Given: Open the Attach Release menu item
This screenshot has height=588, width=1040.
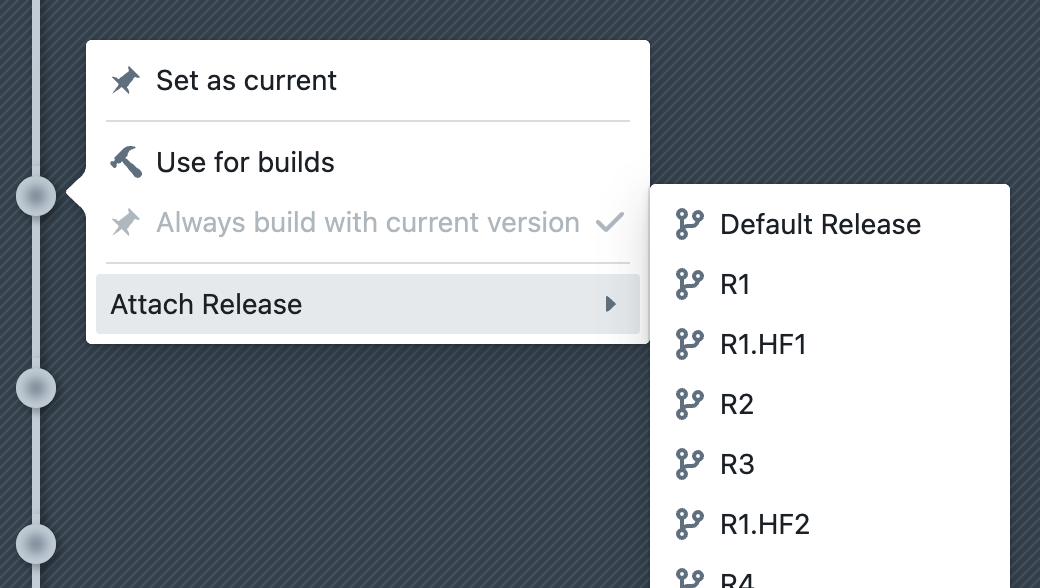Looking at the screenshot, I should pos(206,304).
